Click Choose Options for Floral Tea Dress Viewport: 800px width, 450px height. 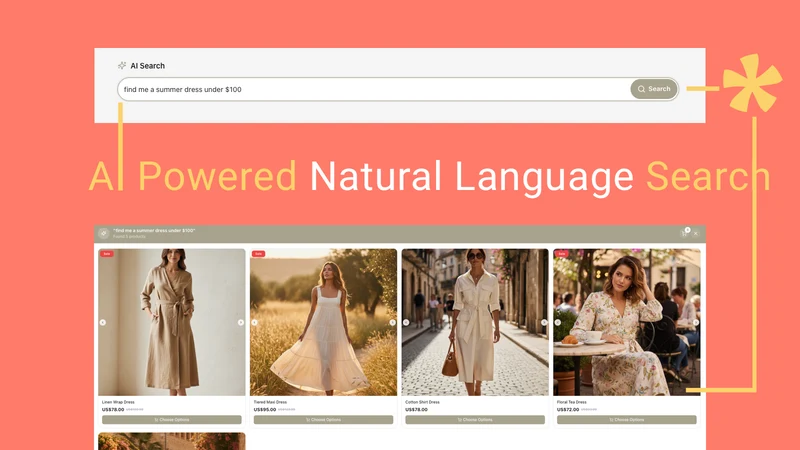[627, 420]
